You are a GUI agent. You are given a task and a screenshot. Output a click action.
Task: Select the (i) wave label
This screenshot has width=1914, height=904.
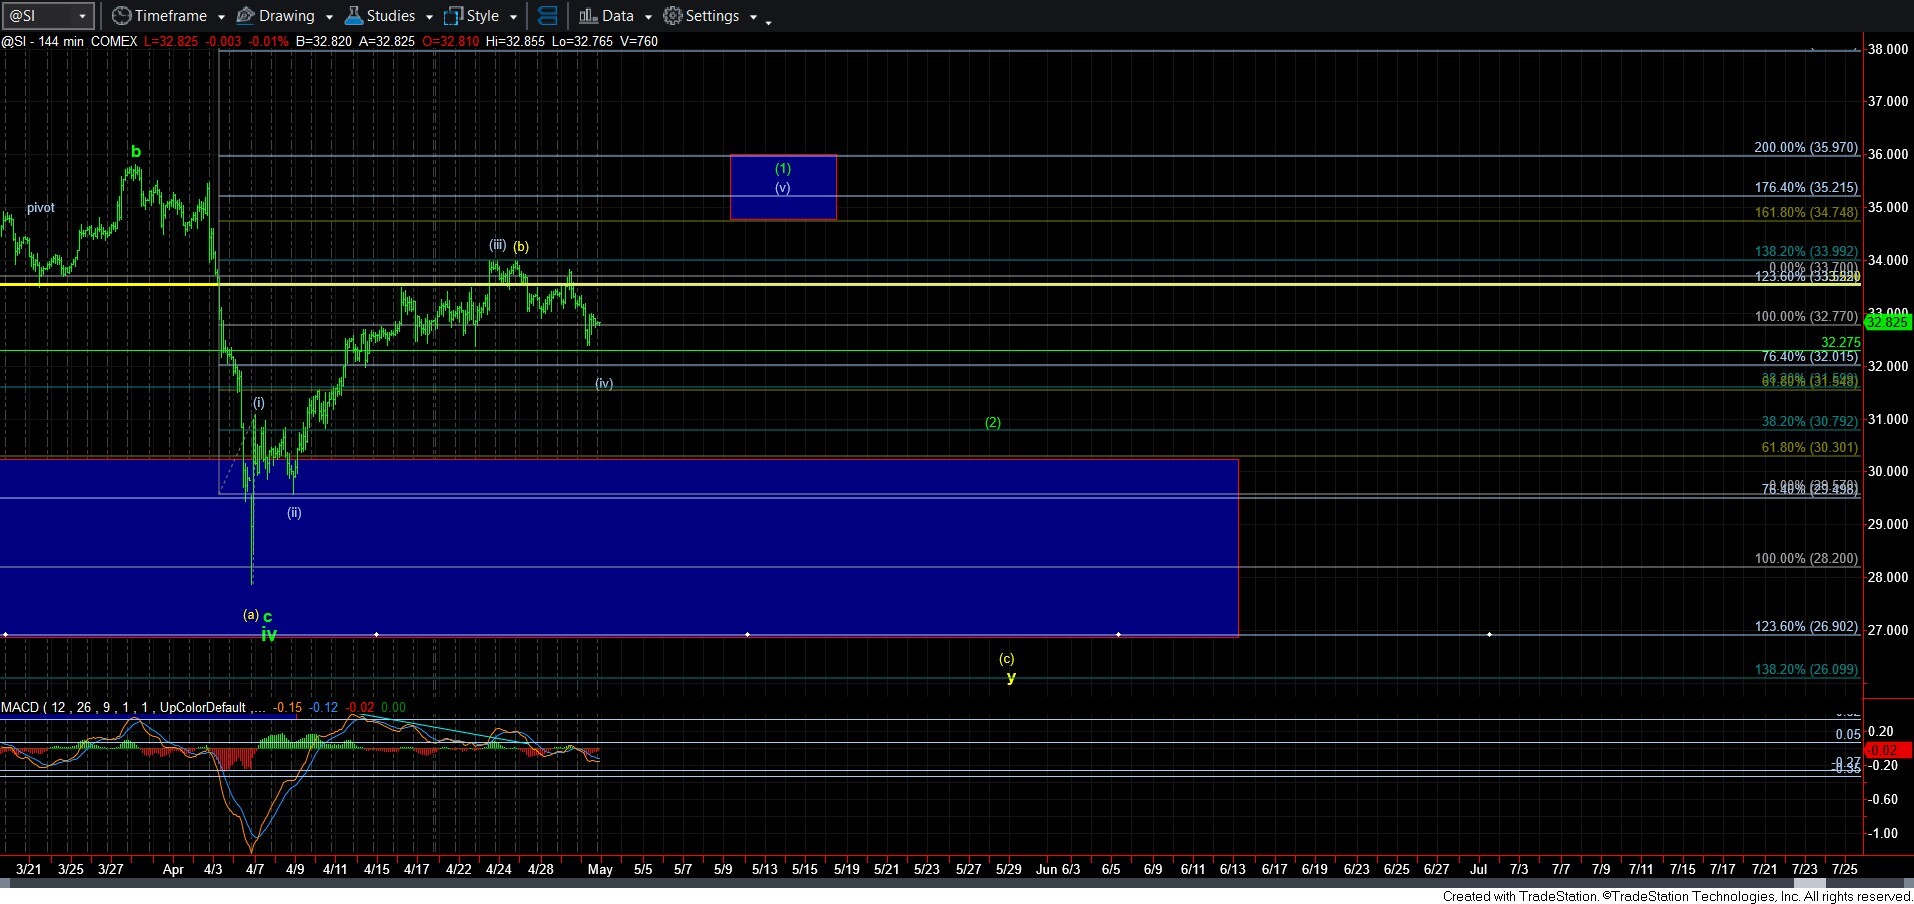pyautogui.click(x=259, y=403)
